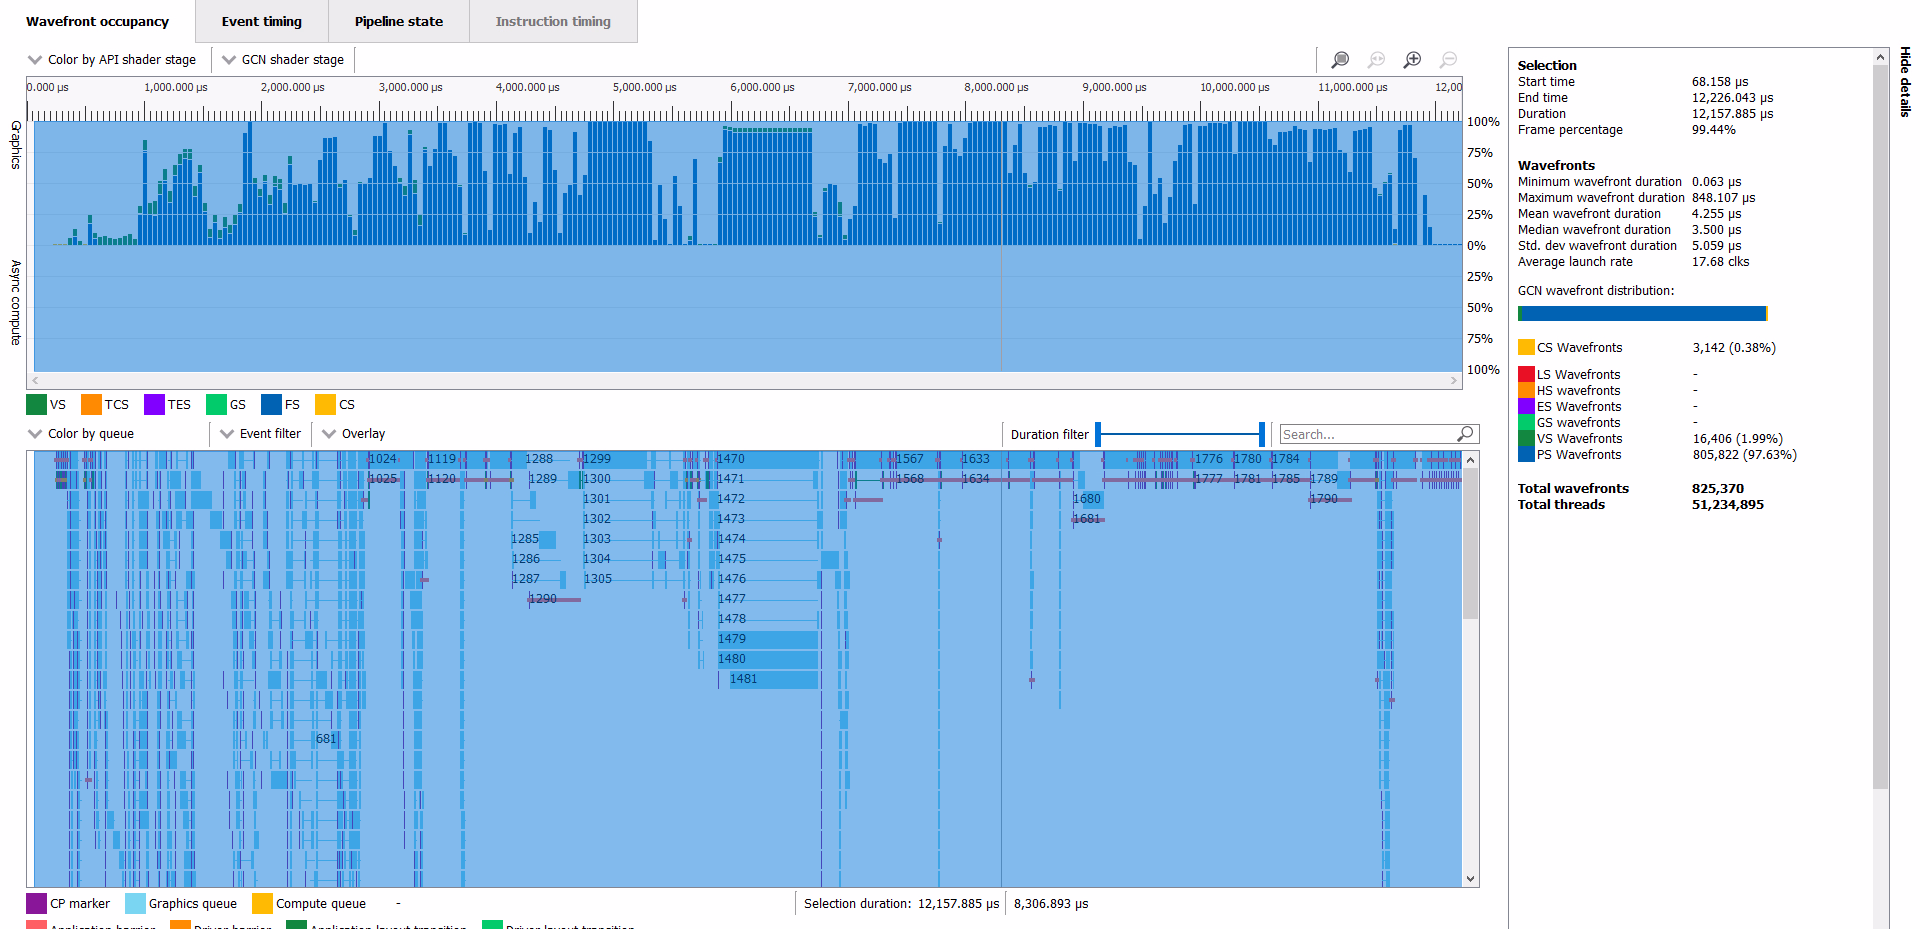Click the zoom to selection magnifier icon
The width and height of the screenshot is (1920, 929).
[1340, 60]
